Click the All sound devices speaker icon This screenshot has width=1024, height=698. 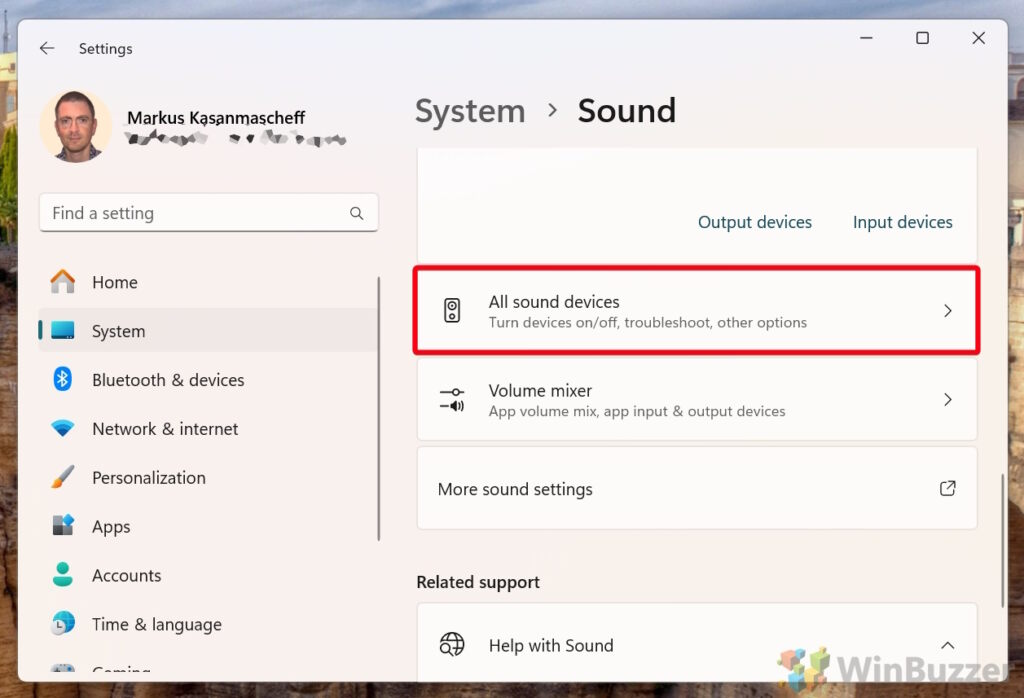pyautogui.click(x=453, y=310)
